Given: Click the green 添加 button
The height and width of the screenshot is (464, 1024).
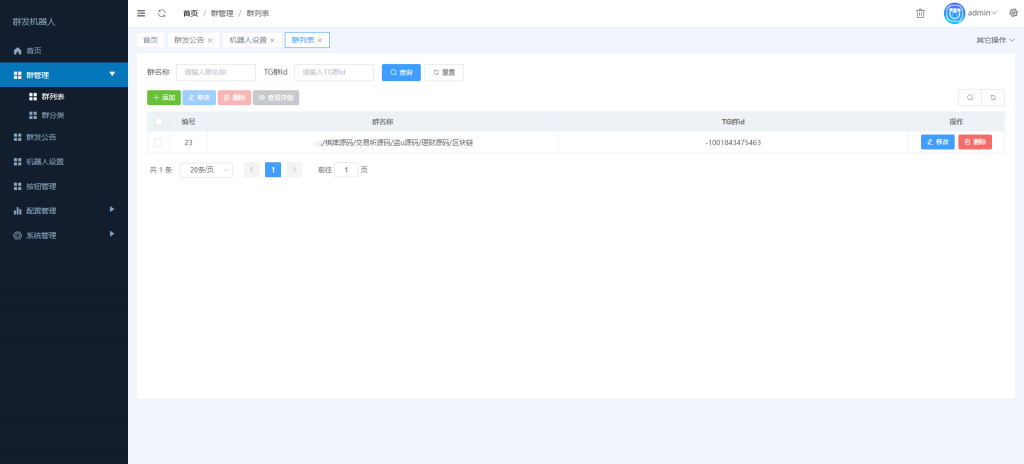Looking at the screenshot, I should pyautogui.click(x=164, y=97).
